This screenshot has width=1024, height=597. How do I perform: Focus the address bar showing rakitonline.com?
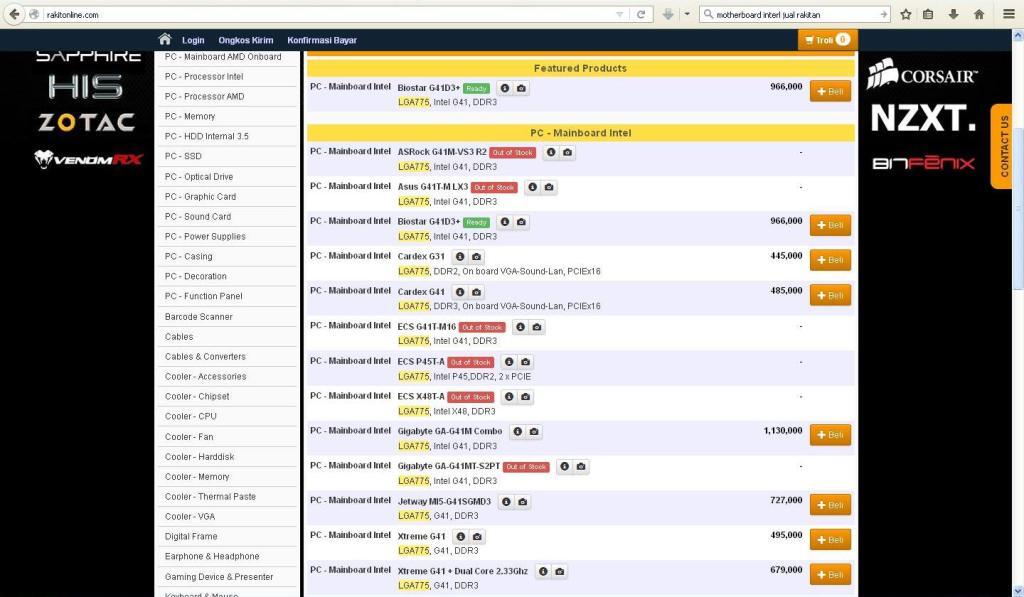click(327, 14)
